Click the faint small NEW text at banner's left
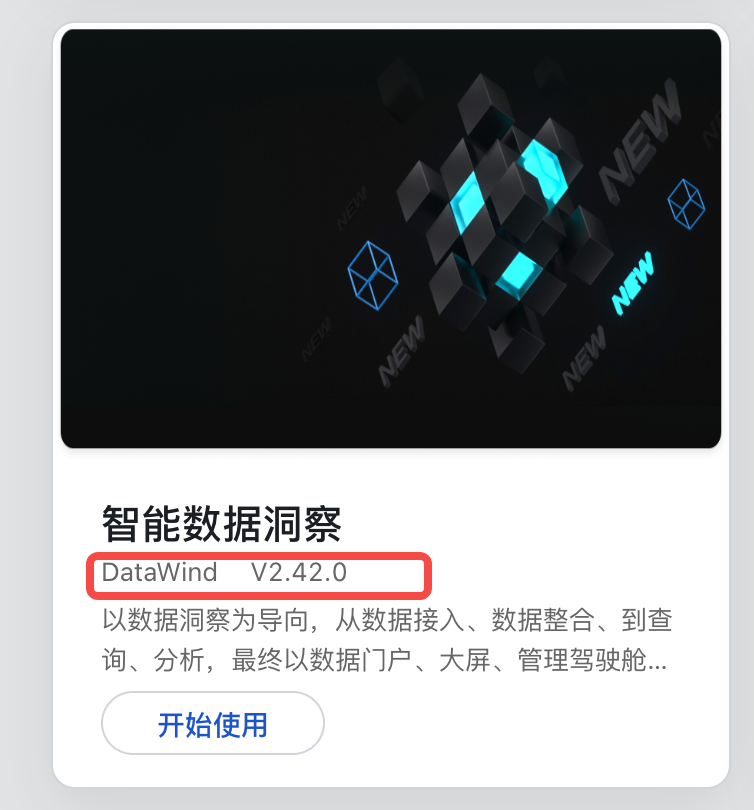 pos(317,340)
